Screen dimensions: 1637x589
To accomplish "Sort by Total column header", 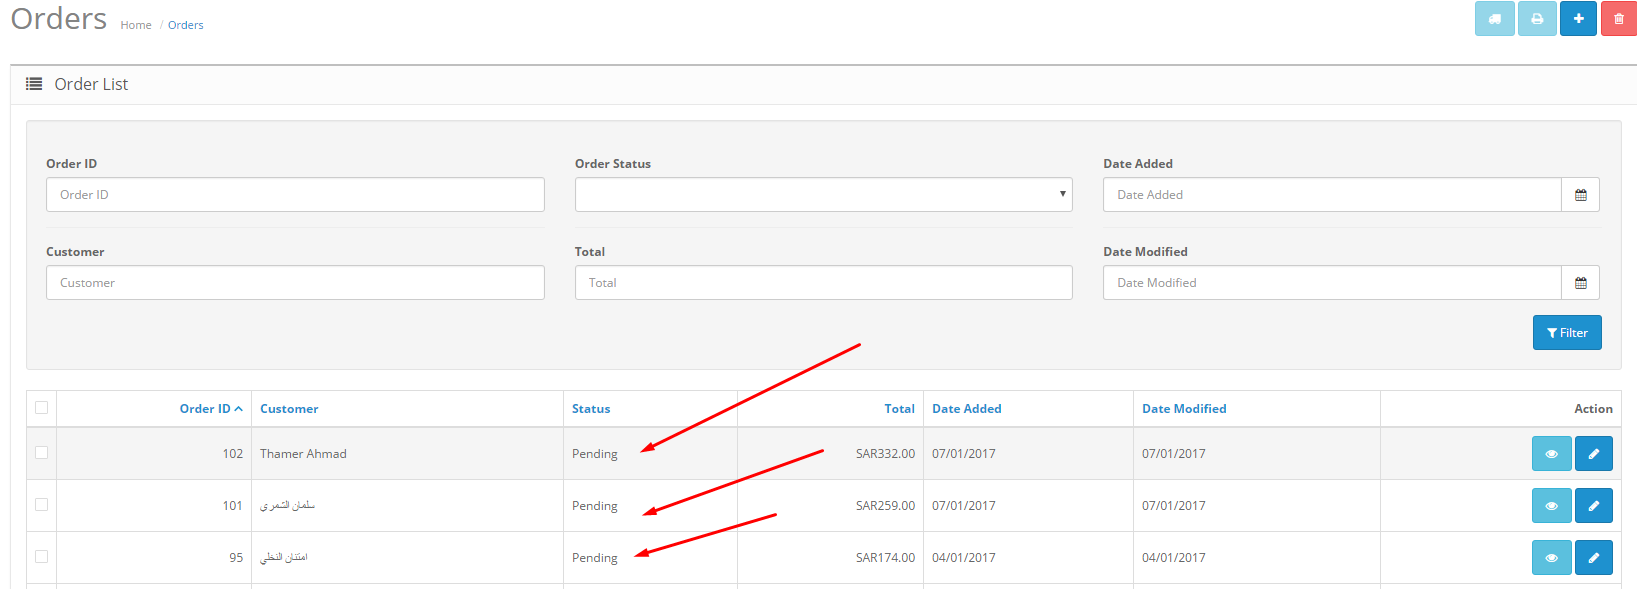I will (x=899, y=409).
